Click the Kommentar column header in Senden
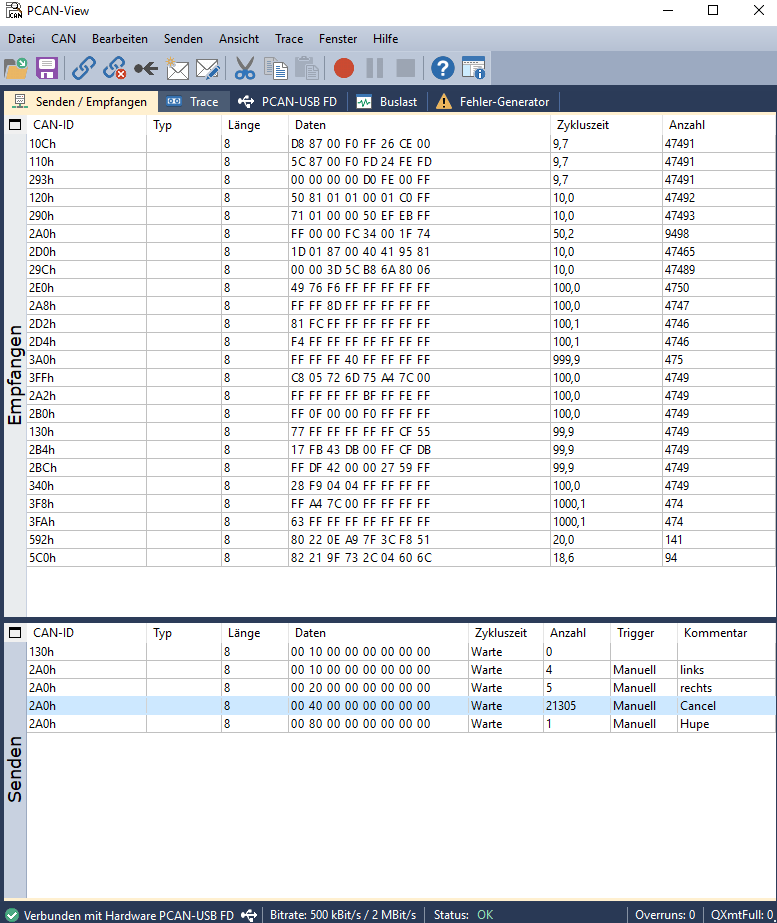This screenshot has height=923, width=777. pos(715,633)
